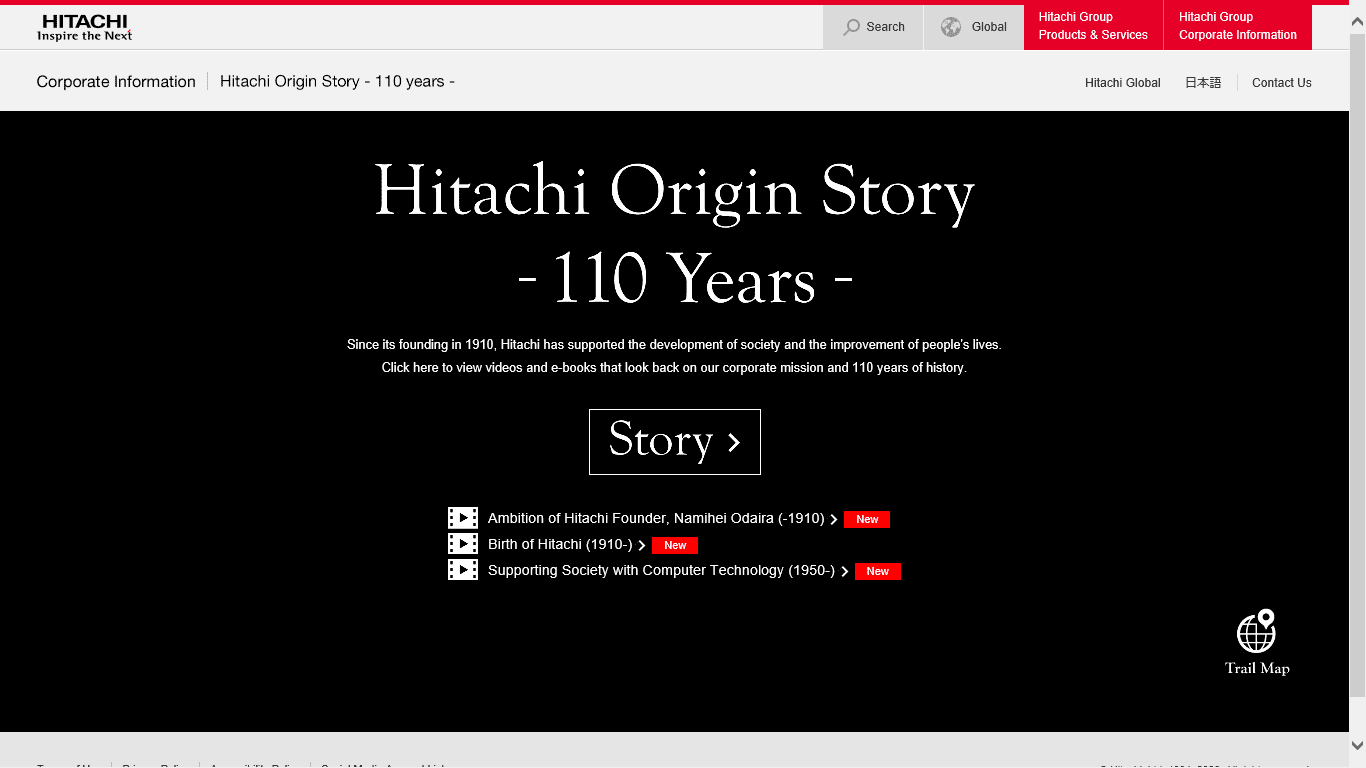
Task: Visit the Hitachi Global link
Action: click(1122, 83)
